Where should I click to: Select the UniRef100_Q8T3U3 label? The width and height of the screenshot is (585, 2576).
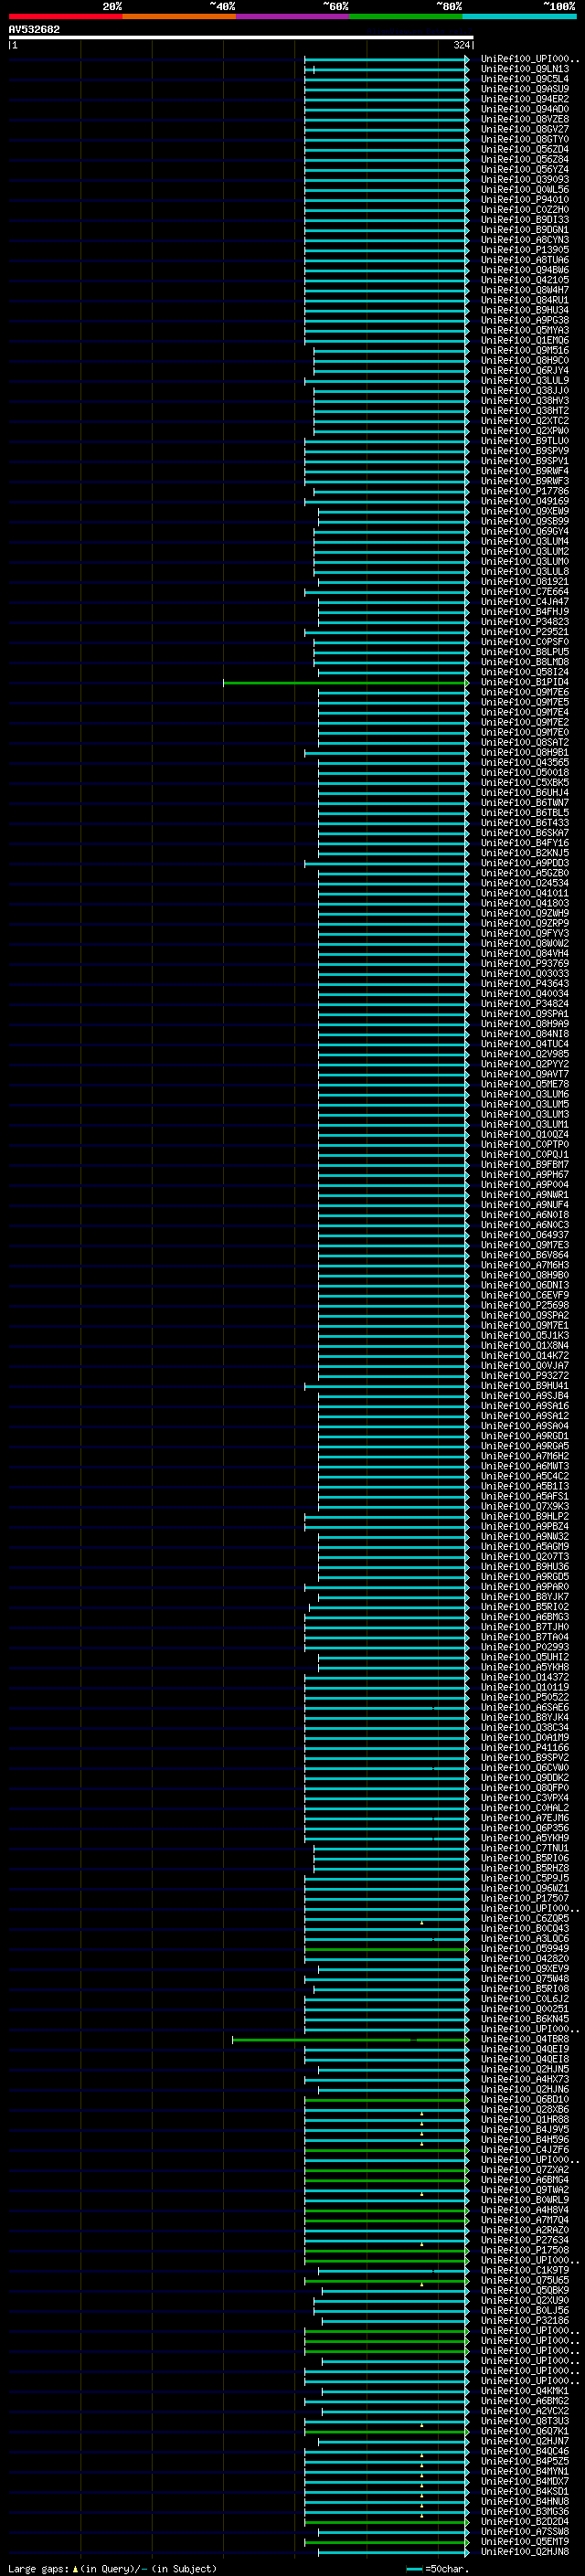(524, 2422)
